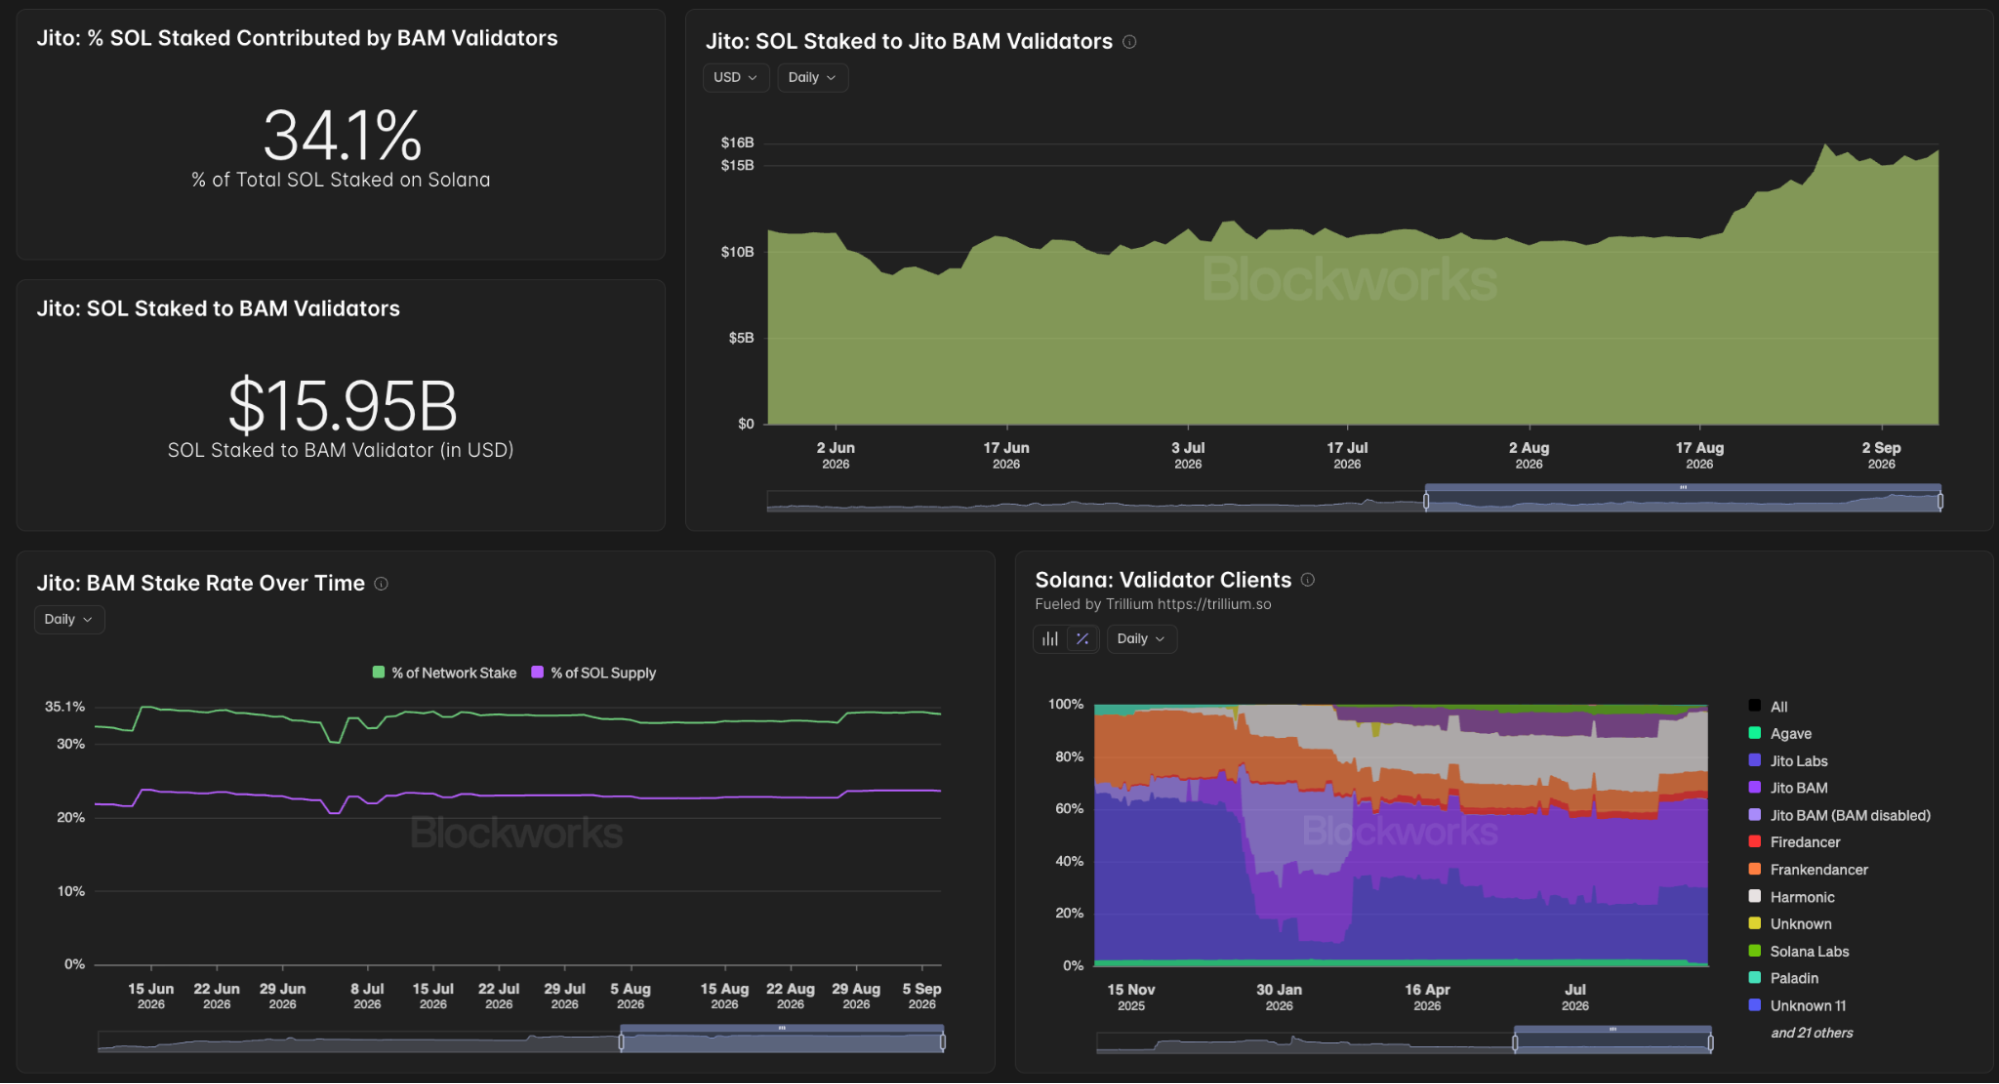Toggle the All legend entry
The image size is (1999, 1084).
coord(1768,707)
